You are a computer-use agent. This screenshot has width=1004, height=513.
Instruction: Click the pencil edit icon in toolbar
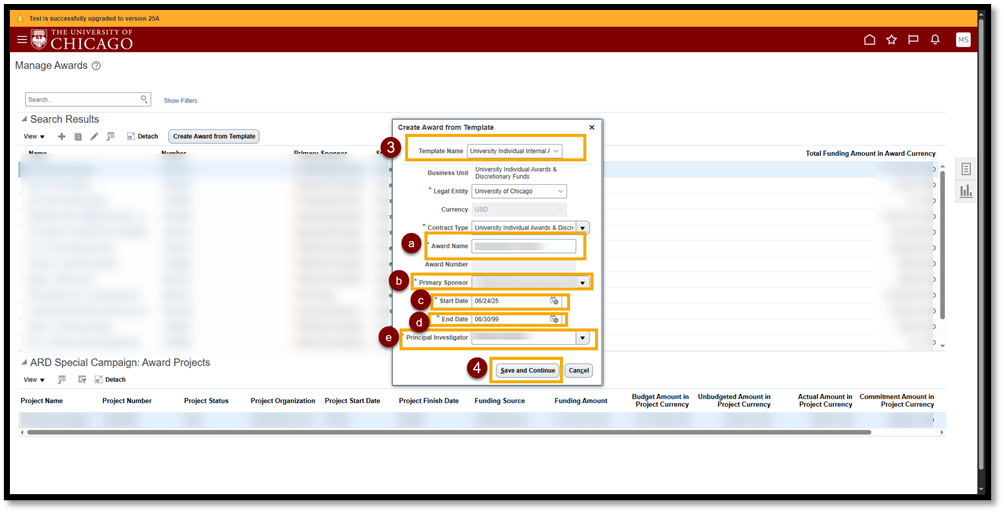coord(94,136)
